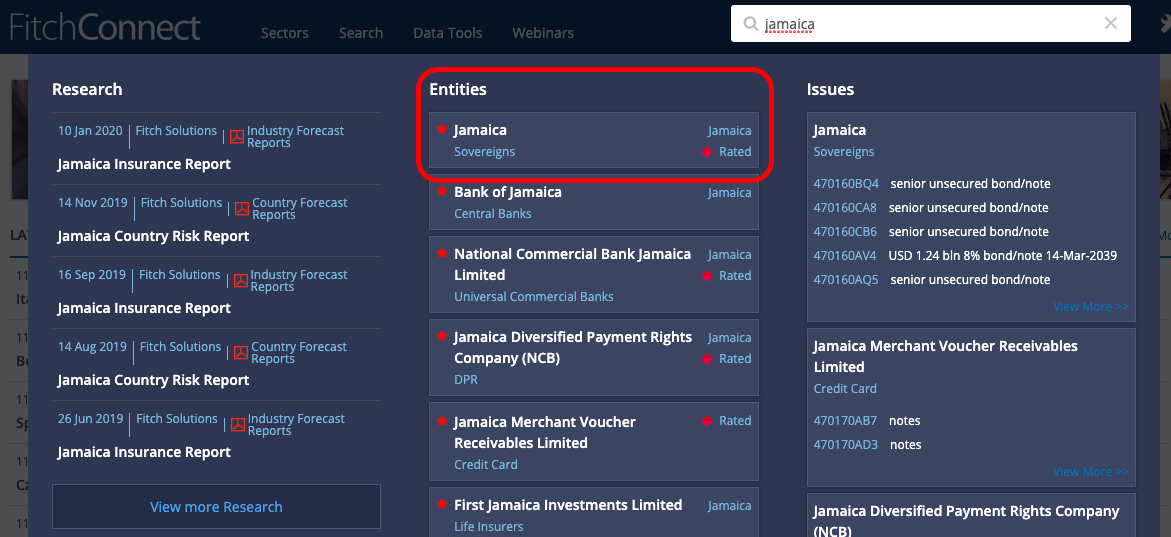
Task: Select Jamaica Diversified Payment Rights Company entity
Action: 572,348
